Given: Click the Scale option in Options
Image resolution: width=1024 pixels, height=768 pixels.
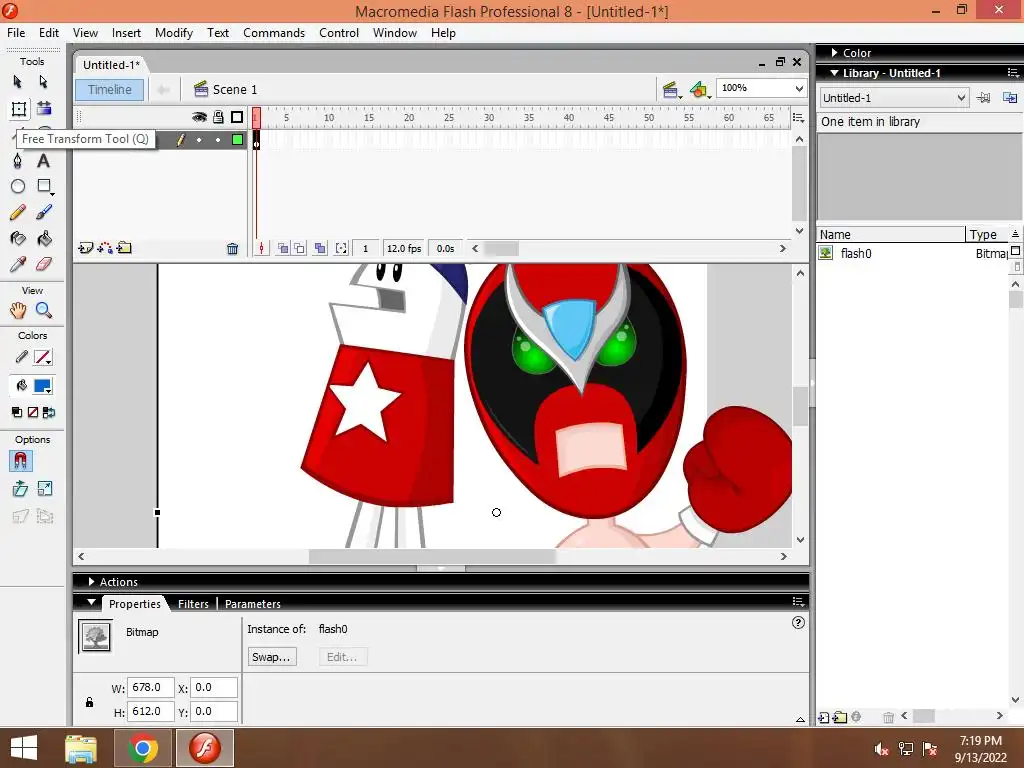Looking at the screenshot, I should 44,488.
